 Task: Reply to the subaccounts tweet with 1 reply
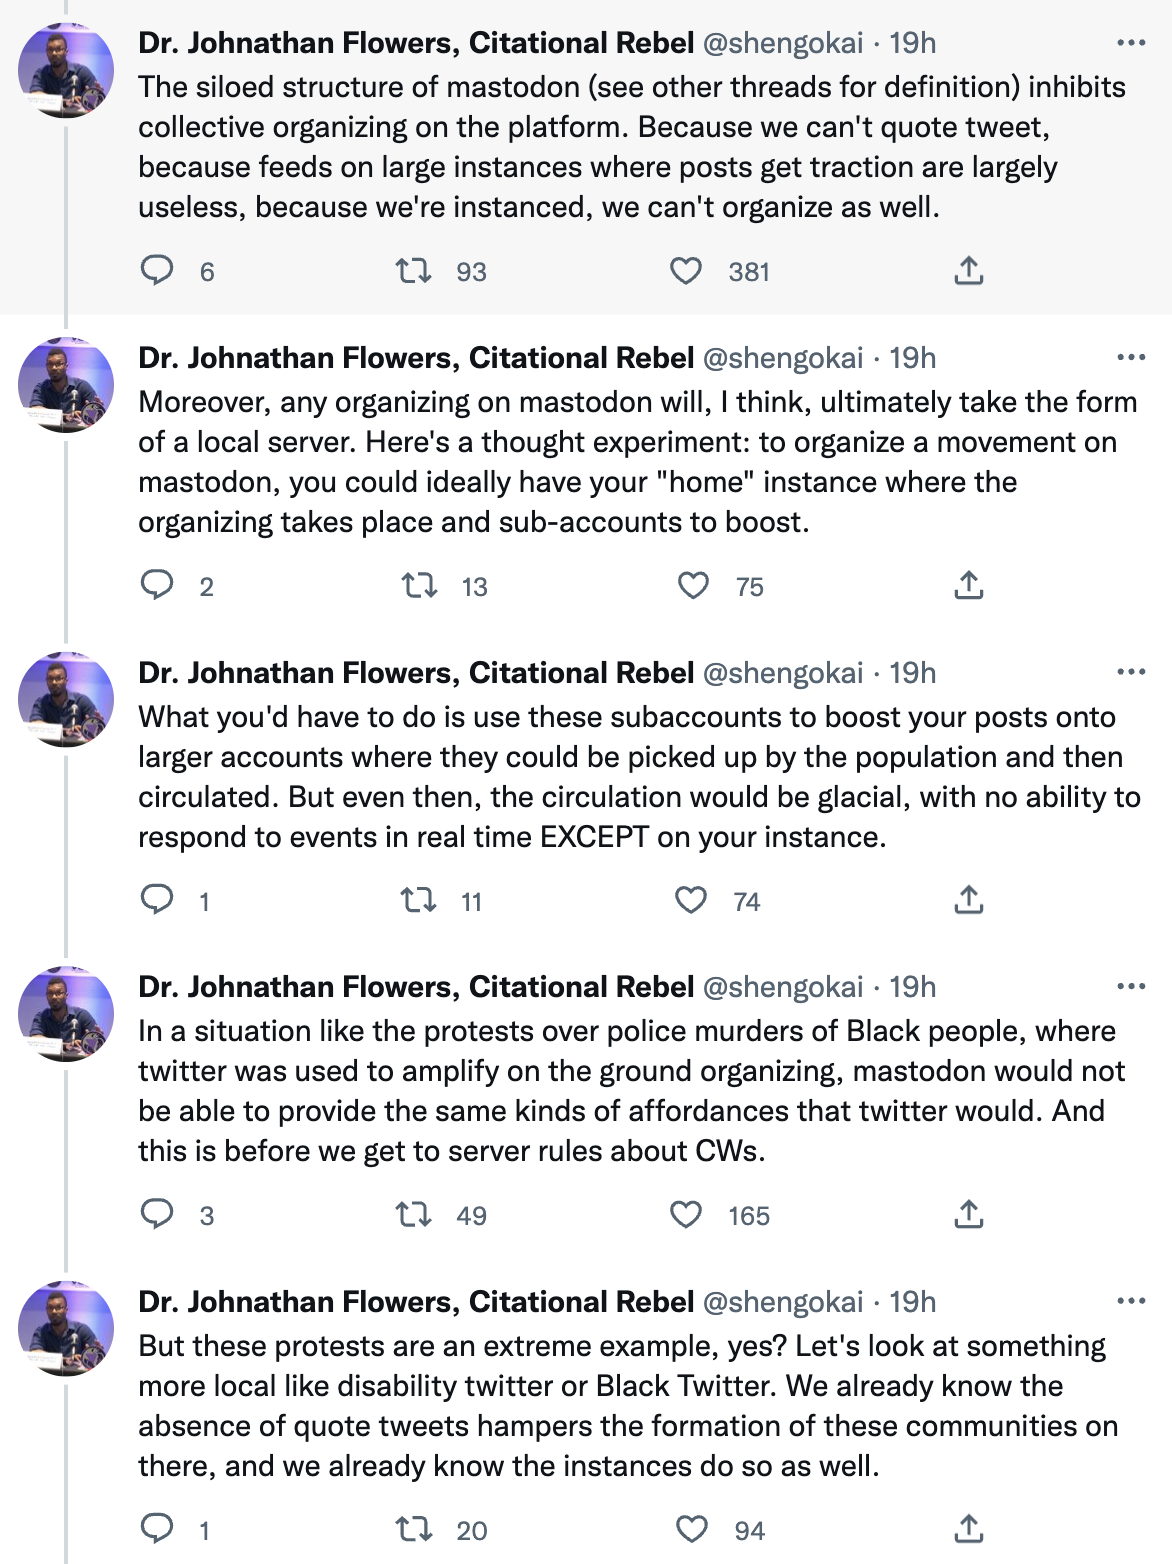[156, 901]
